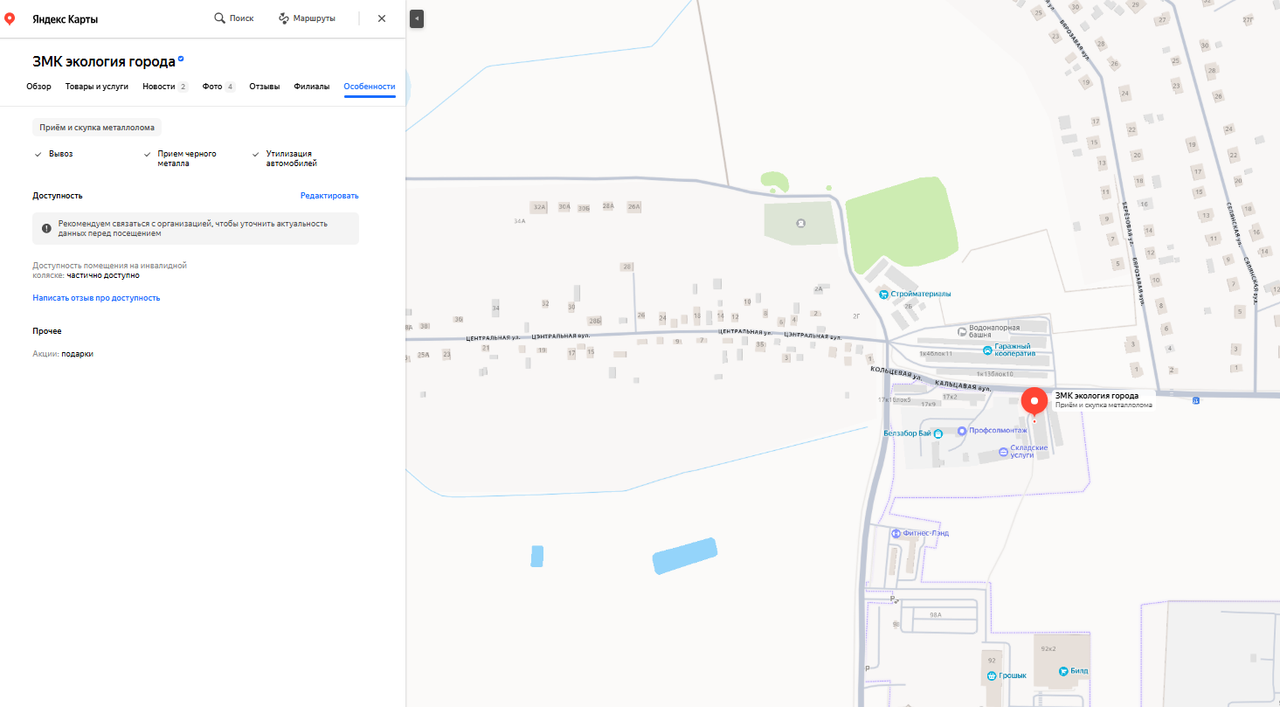The image size is (1280, 707).
Task: Switch to the Обзор tab
Action: point(39,87)
